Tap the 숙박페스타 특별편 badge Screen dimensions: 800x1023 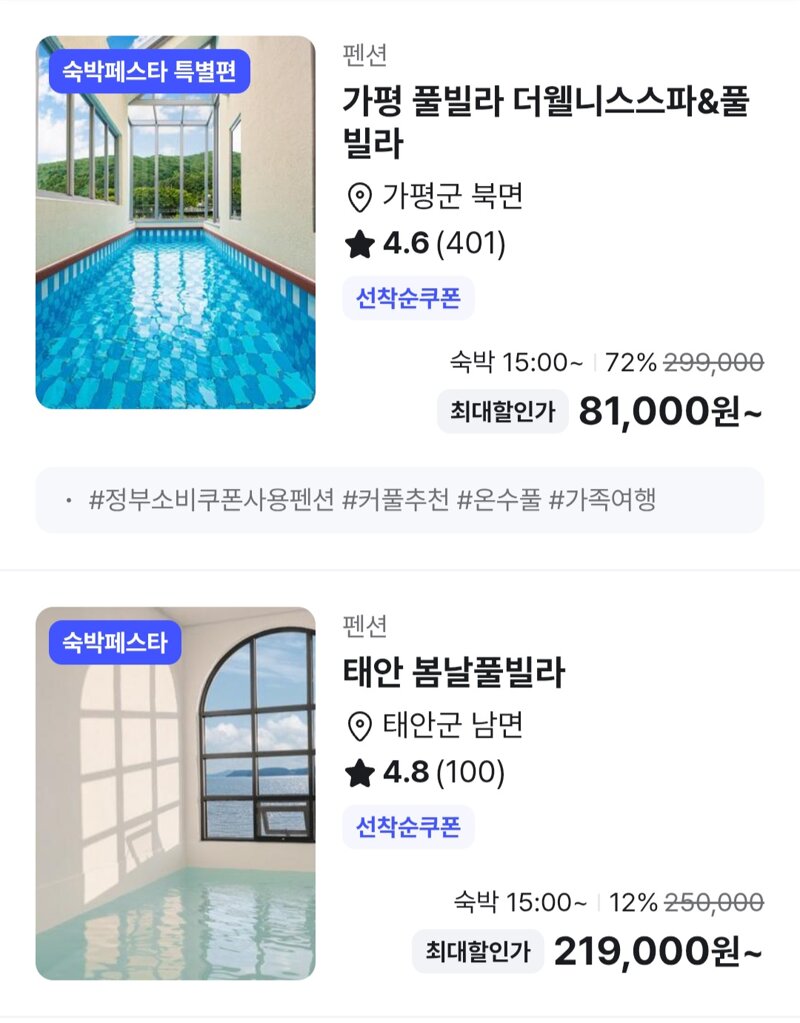(149, 71)
